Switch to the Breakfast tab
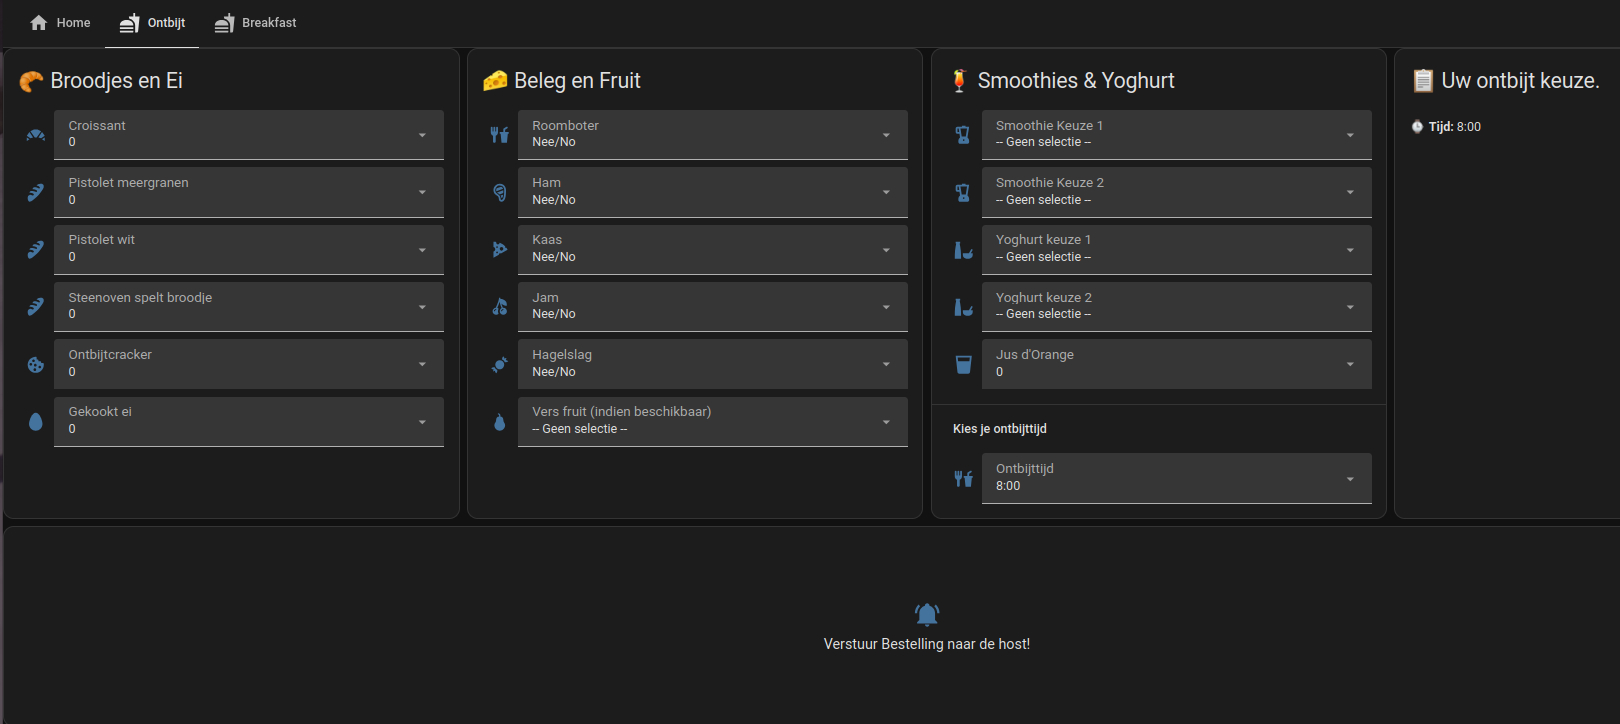Image resolution: width=1620 pixels, height=724 pixels. pos(255,23)
